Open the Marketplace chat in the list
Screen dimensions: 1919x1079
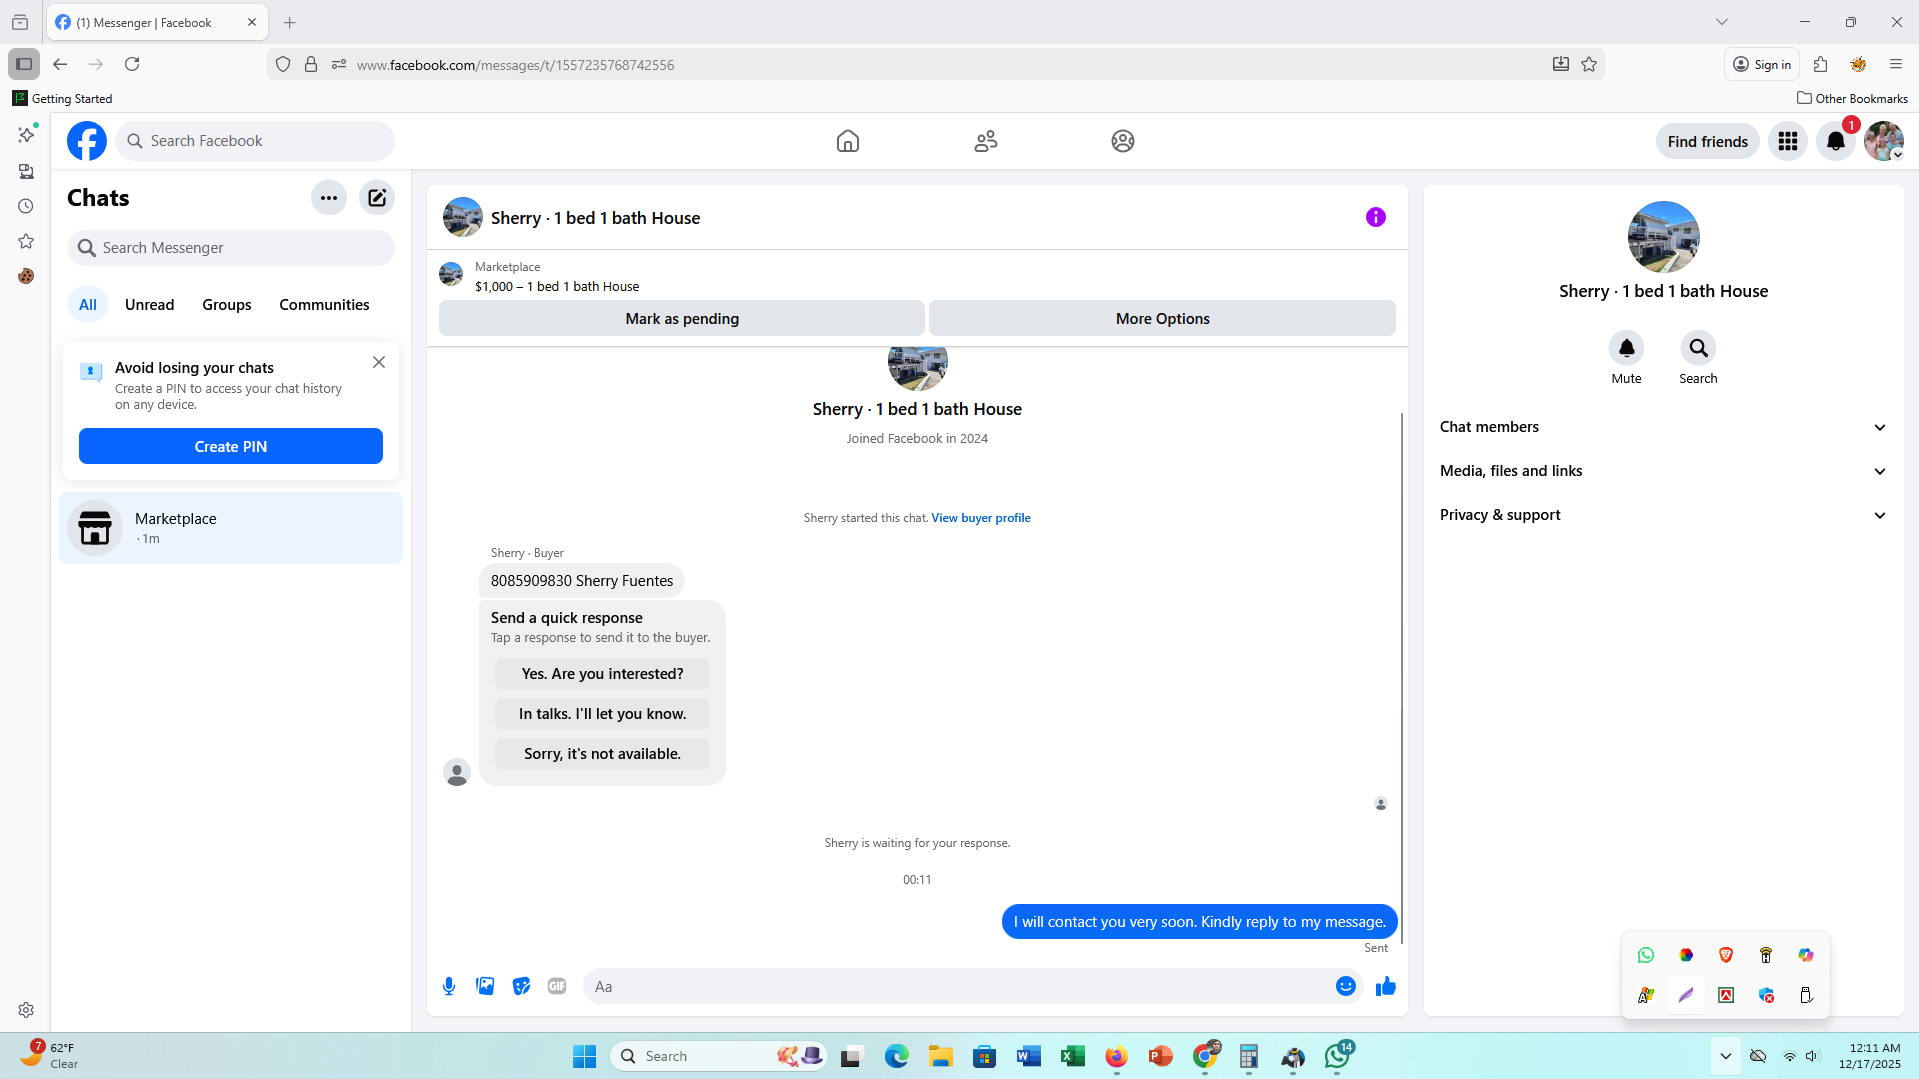(231, 528)
